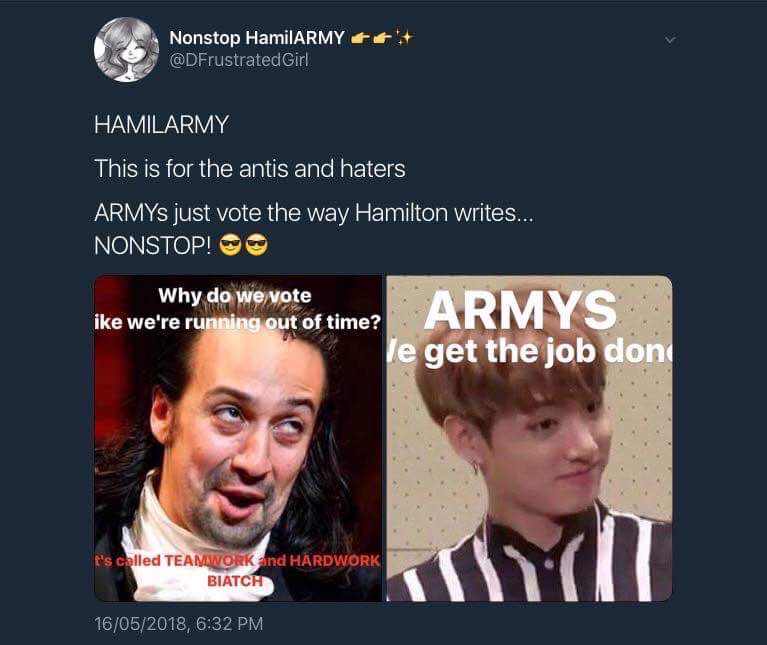Click the 'This is for the antis and haters' line

(x=250, y=169)
